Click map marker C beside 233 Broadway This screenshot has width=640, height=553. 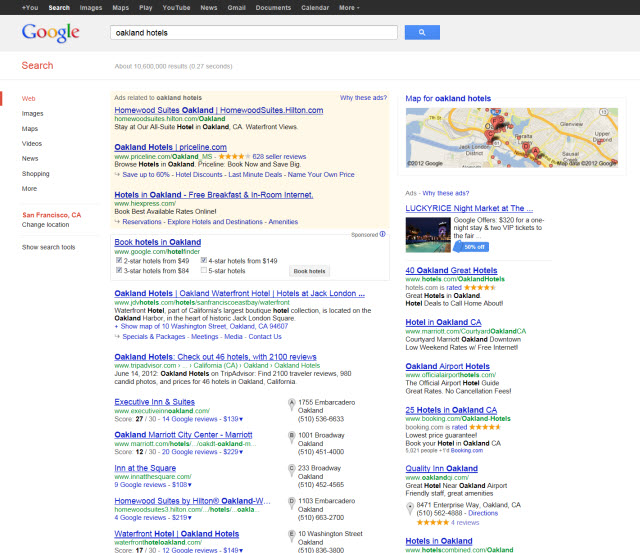[x=291, y=470]
